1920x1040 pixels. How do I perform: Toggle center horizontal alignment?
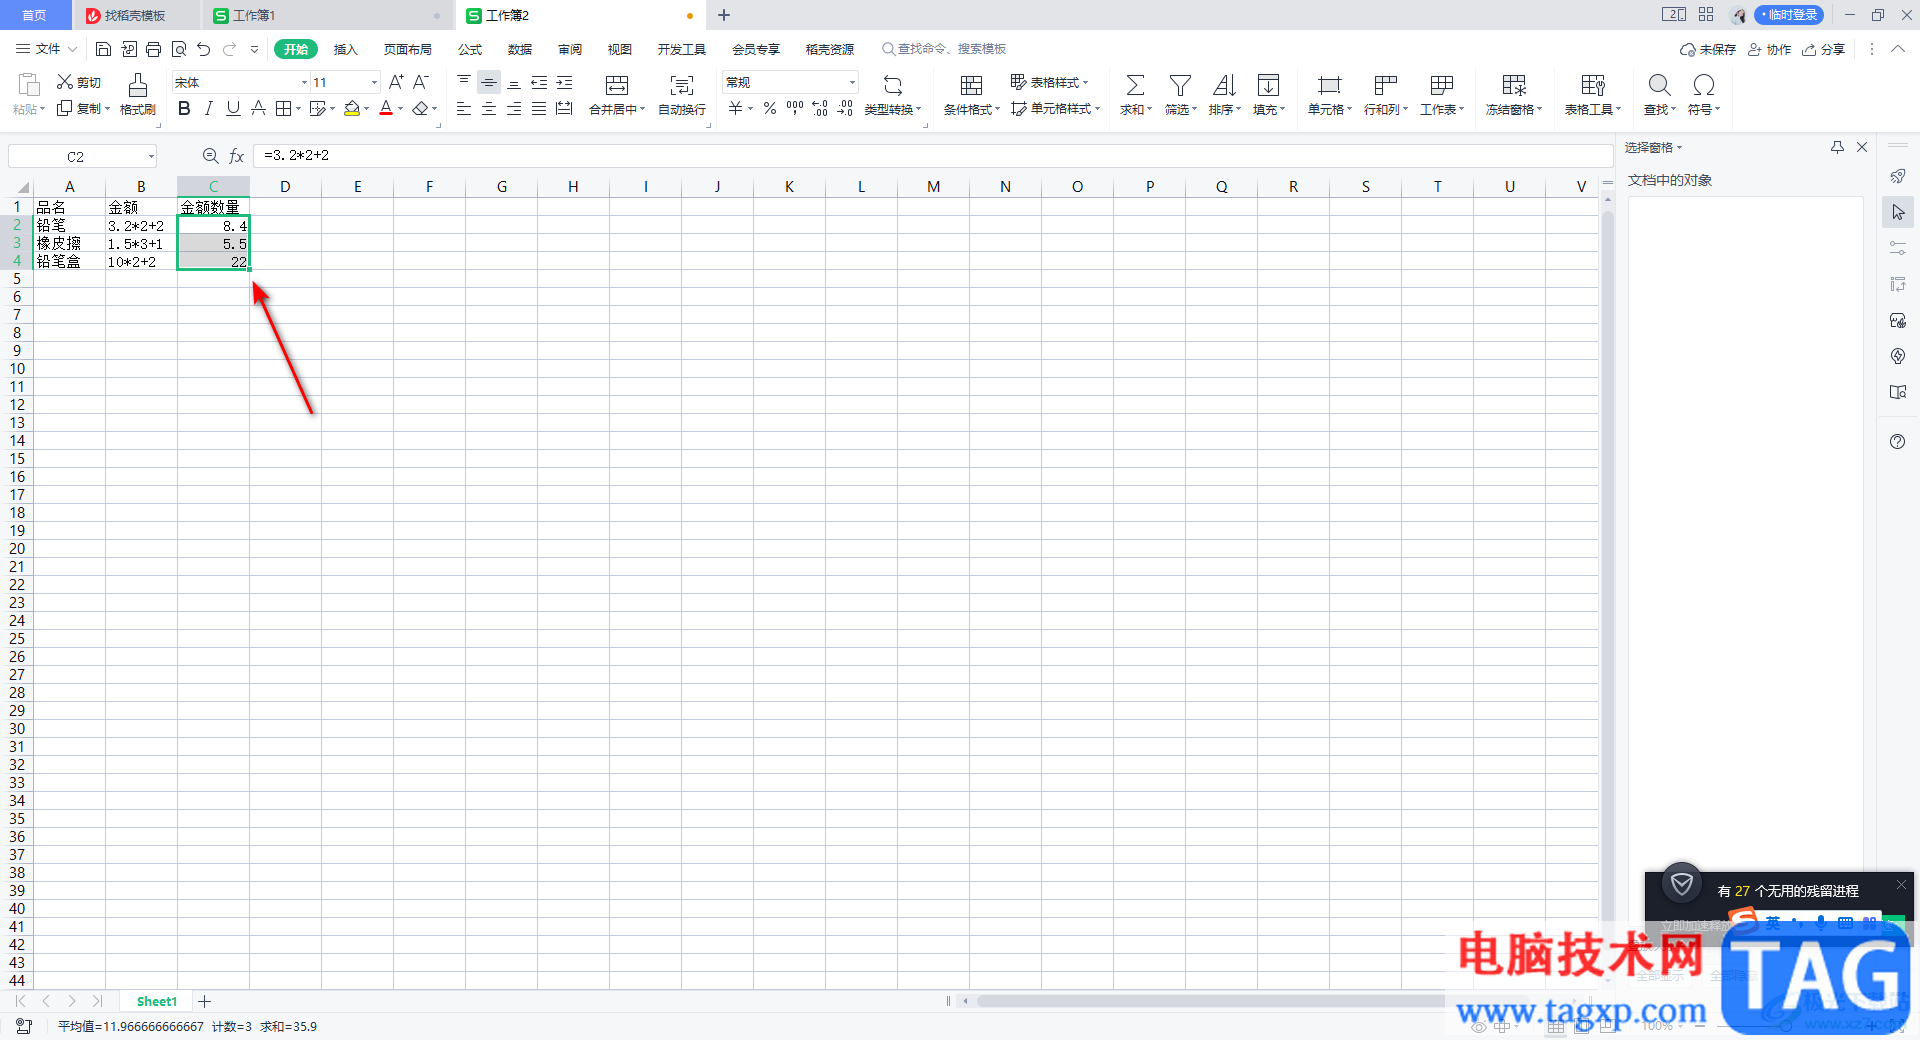pos(489,108)
